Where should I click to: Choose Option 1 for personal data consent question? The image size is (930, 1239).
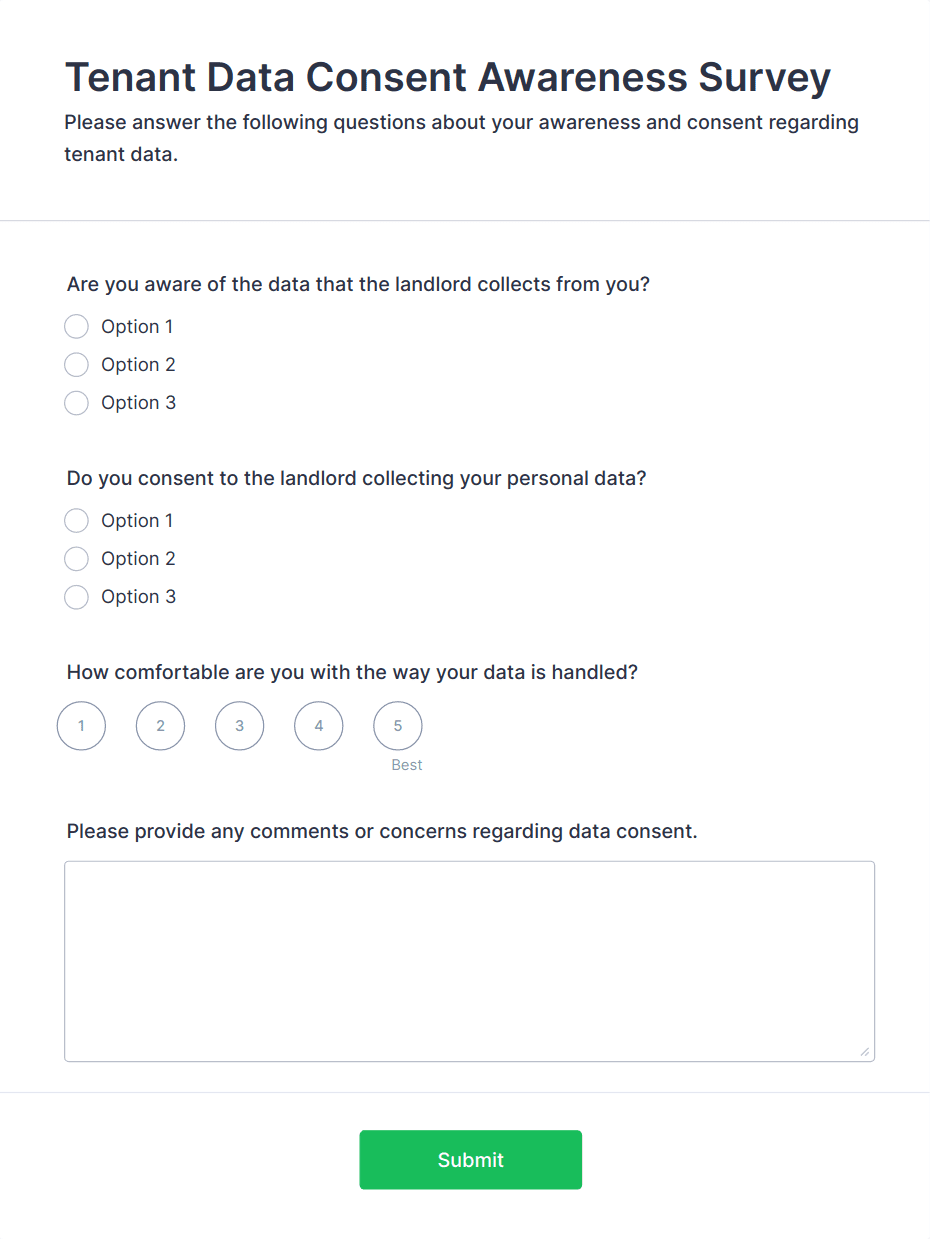point(76,521)
